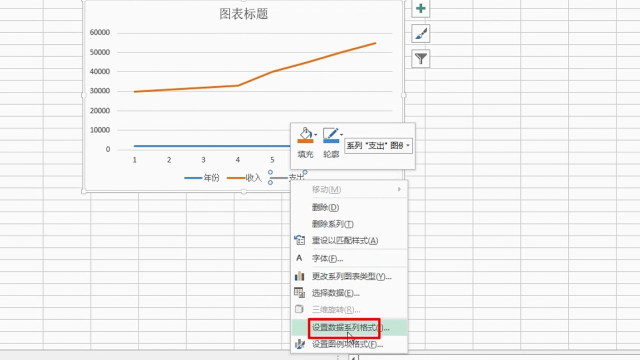The image size is (640, 360).
Task: Click the reset-to-match-style icon in menu
Action: [x=300, y=240]
